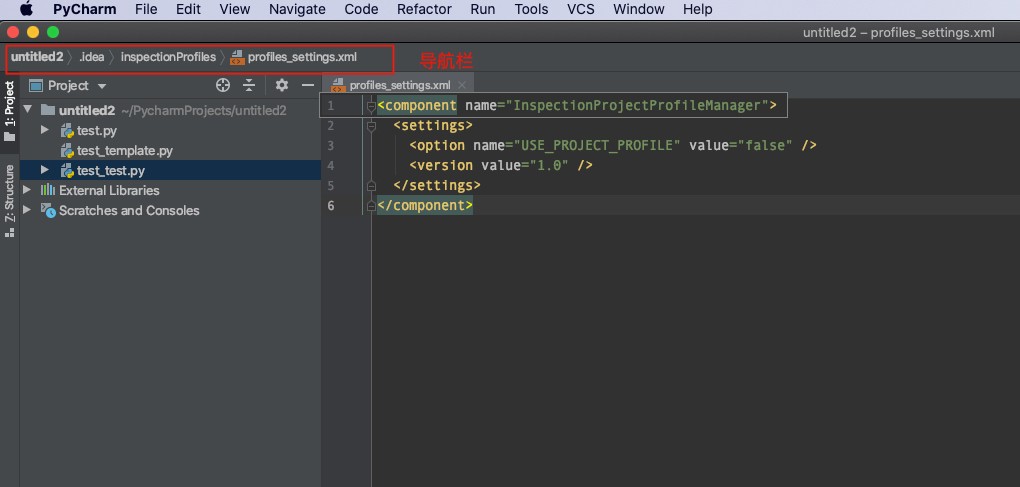Open the Tools menu
Image resolution: width=1020 pixels, height=487 pixels.
tap(531, 9)
